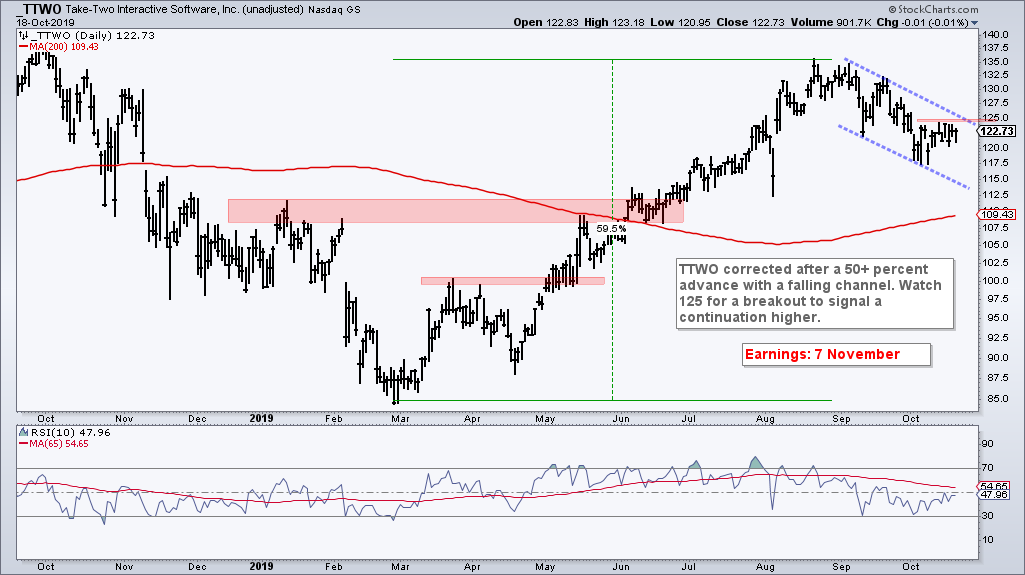The height and width of the screenshot is (575, 1025).
Task: Click the TTWO corrected commentary text box
Action: 815,293
